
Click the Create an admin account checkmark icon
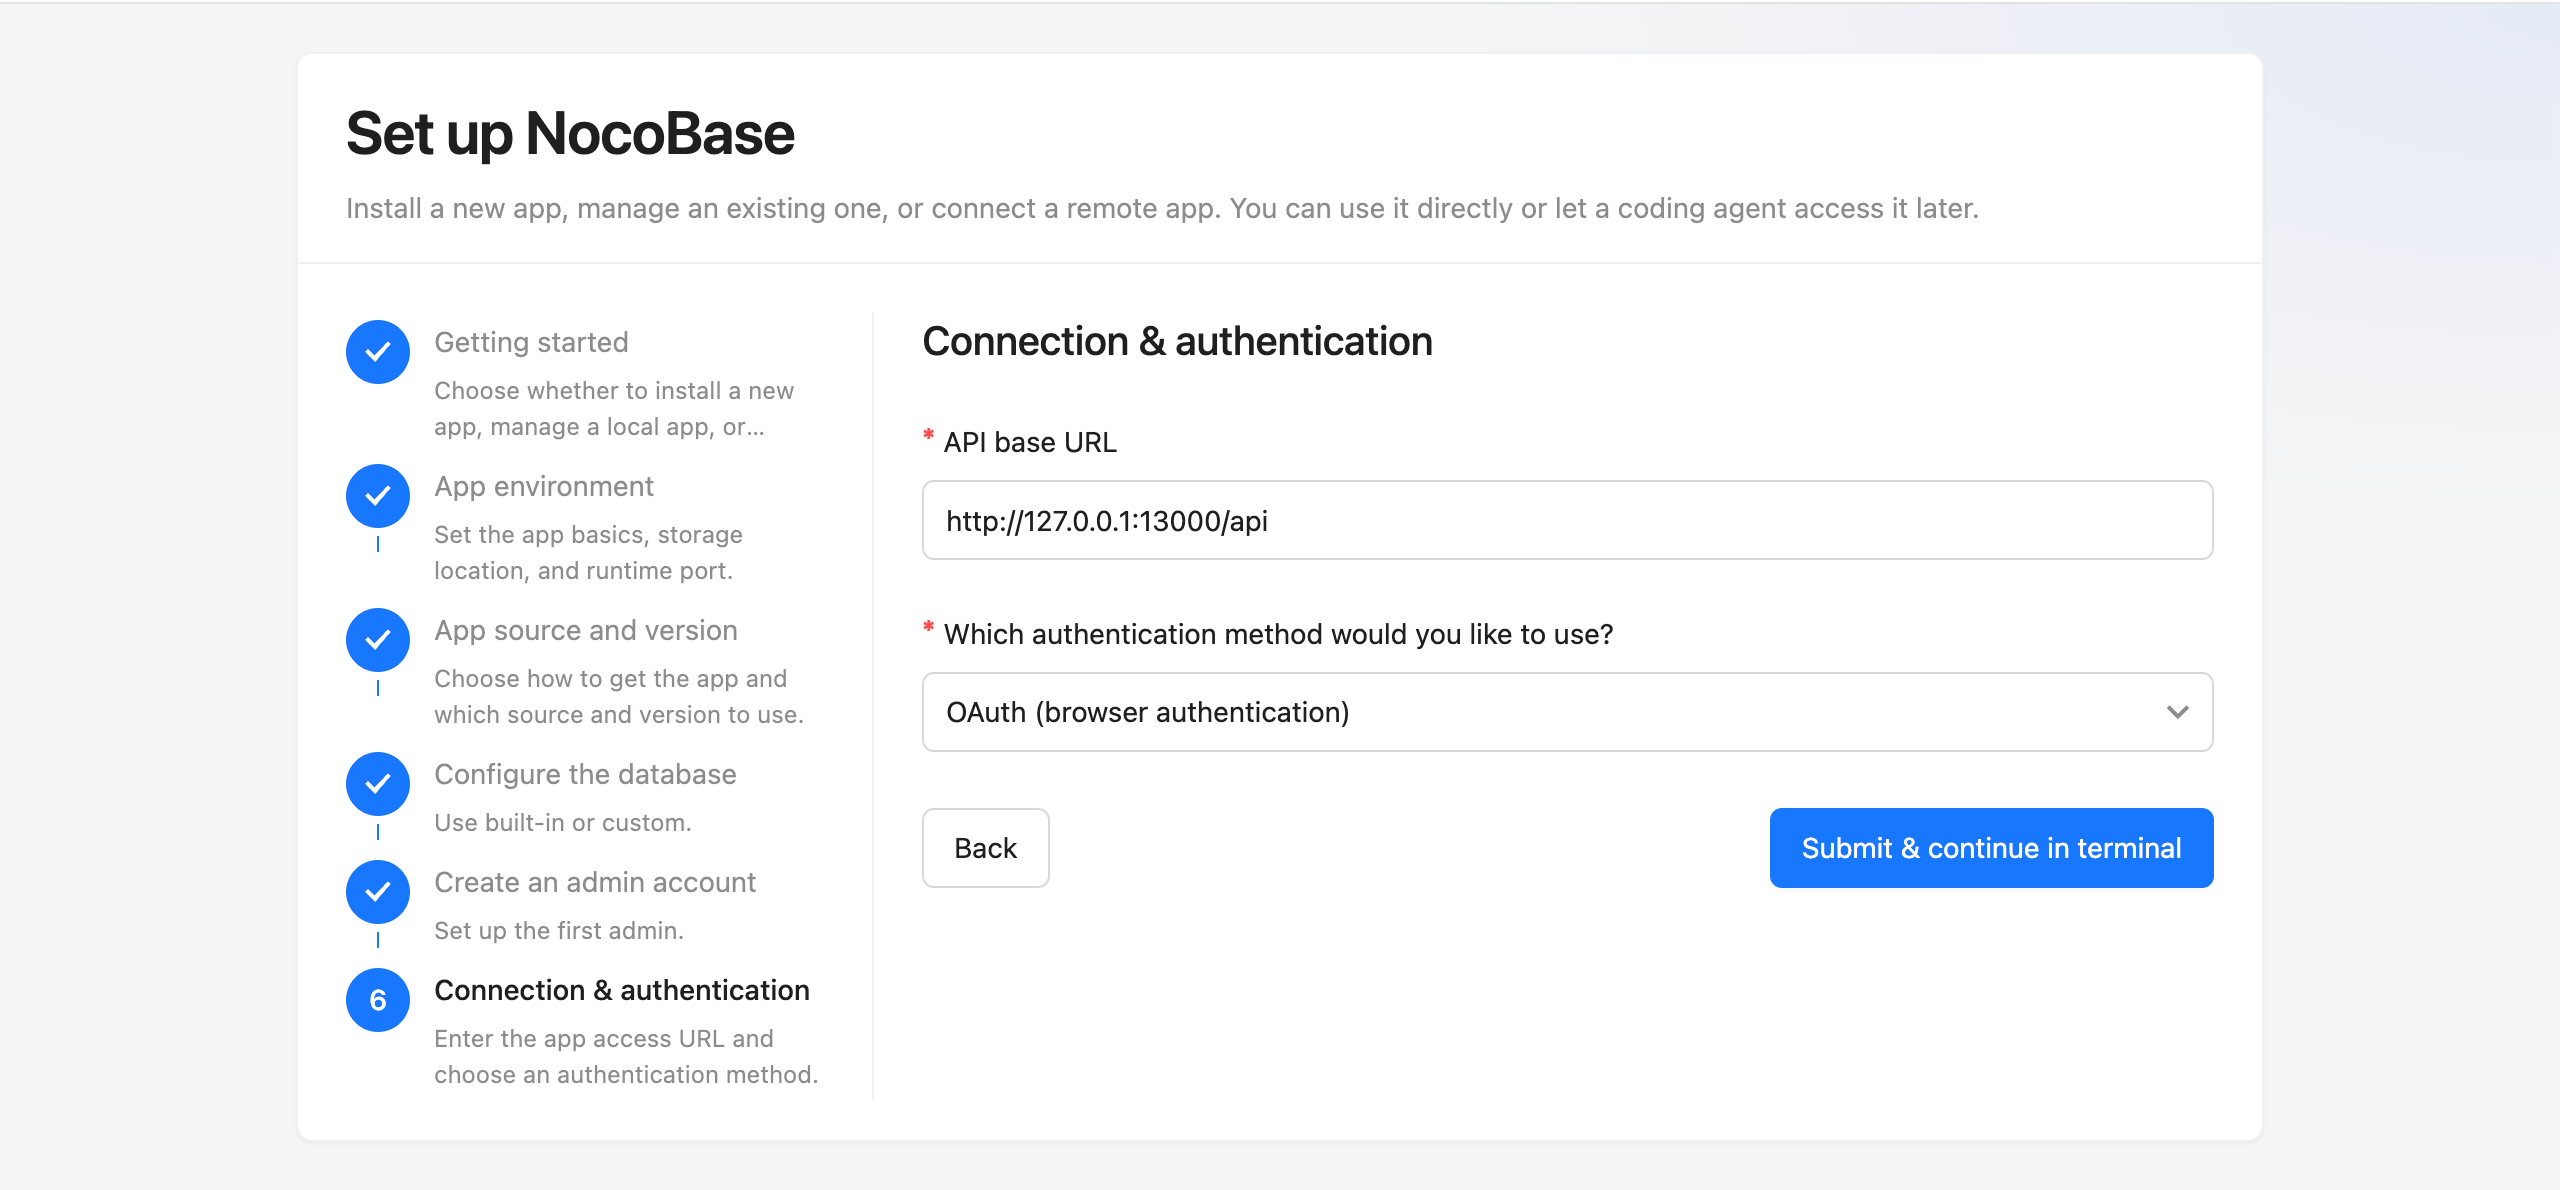pyautogui.click(x=378, y=892)
